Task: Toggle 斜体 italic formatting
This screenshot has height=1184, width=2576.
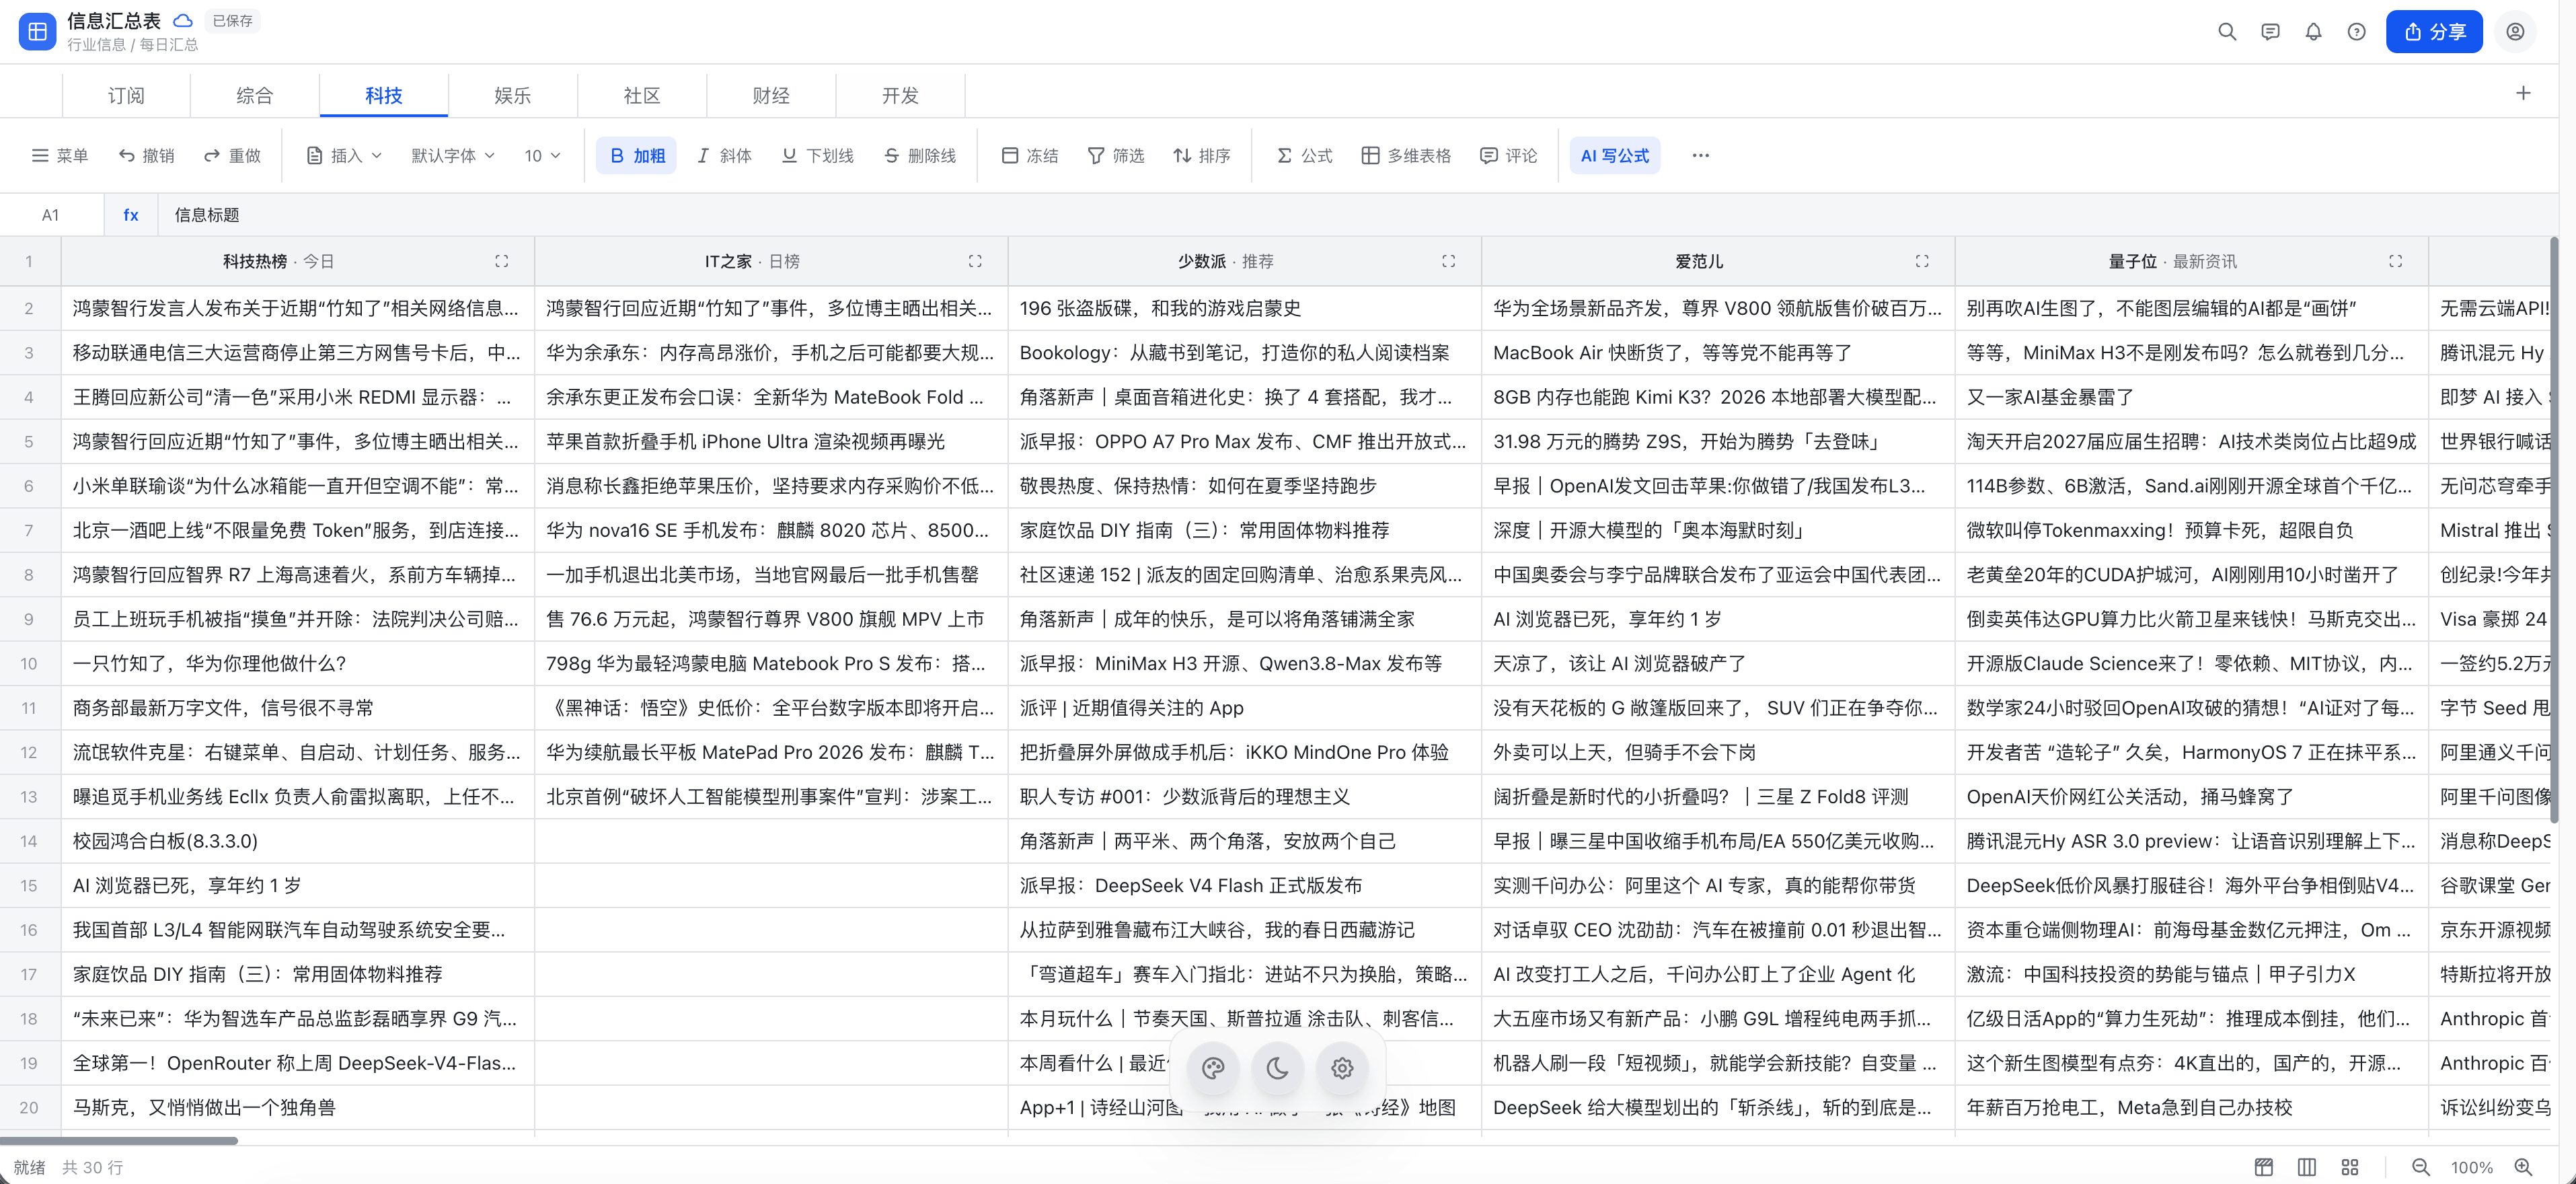Action: click(x=724, y=155)
